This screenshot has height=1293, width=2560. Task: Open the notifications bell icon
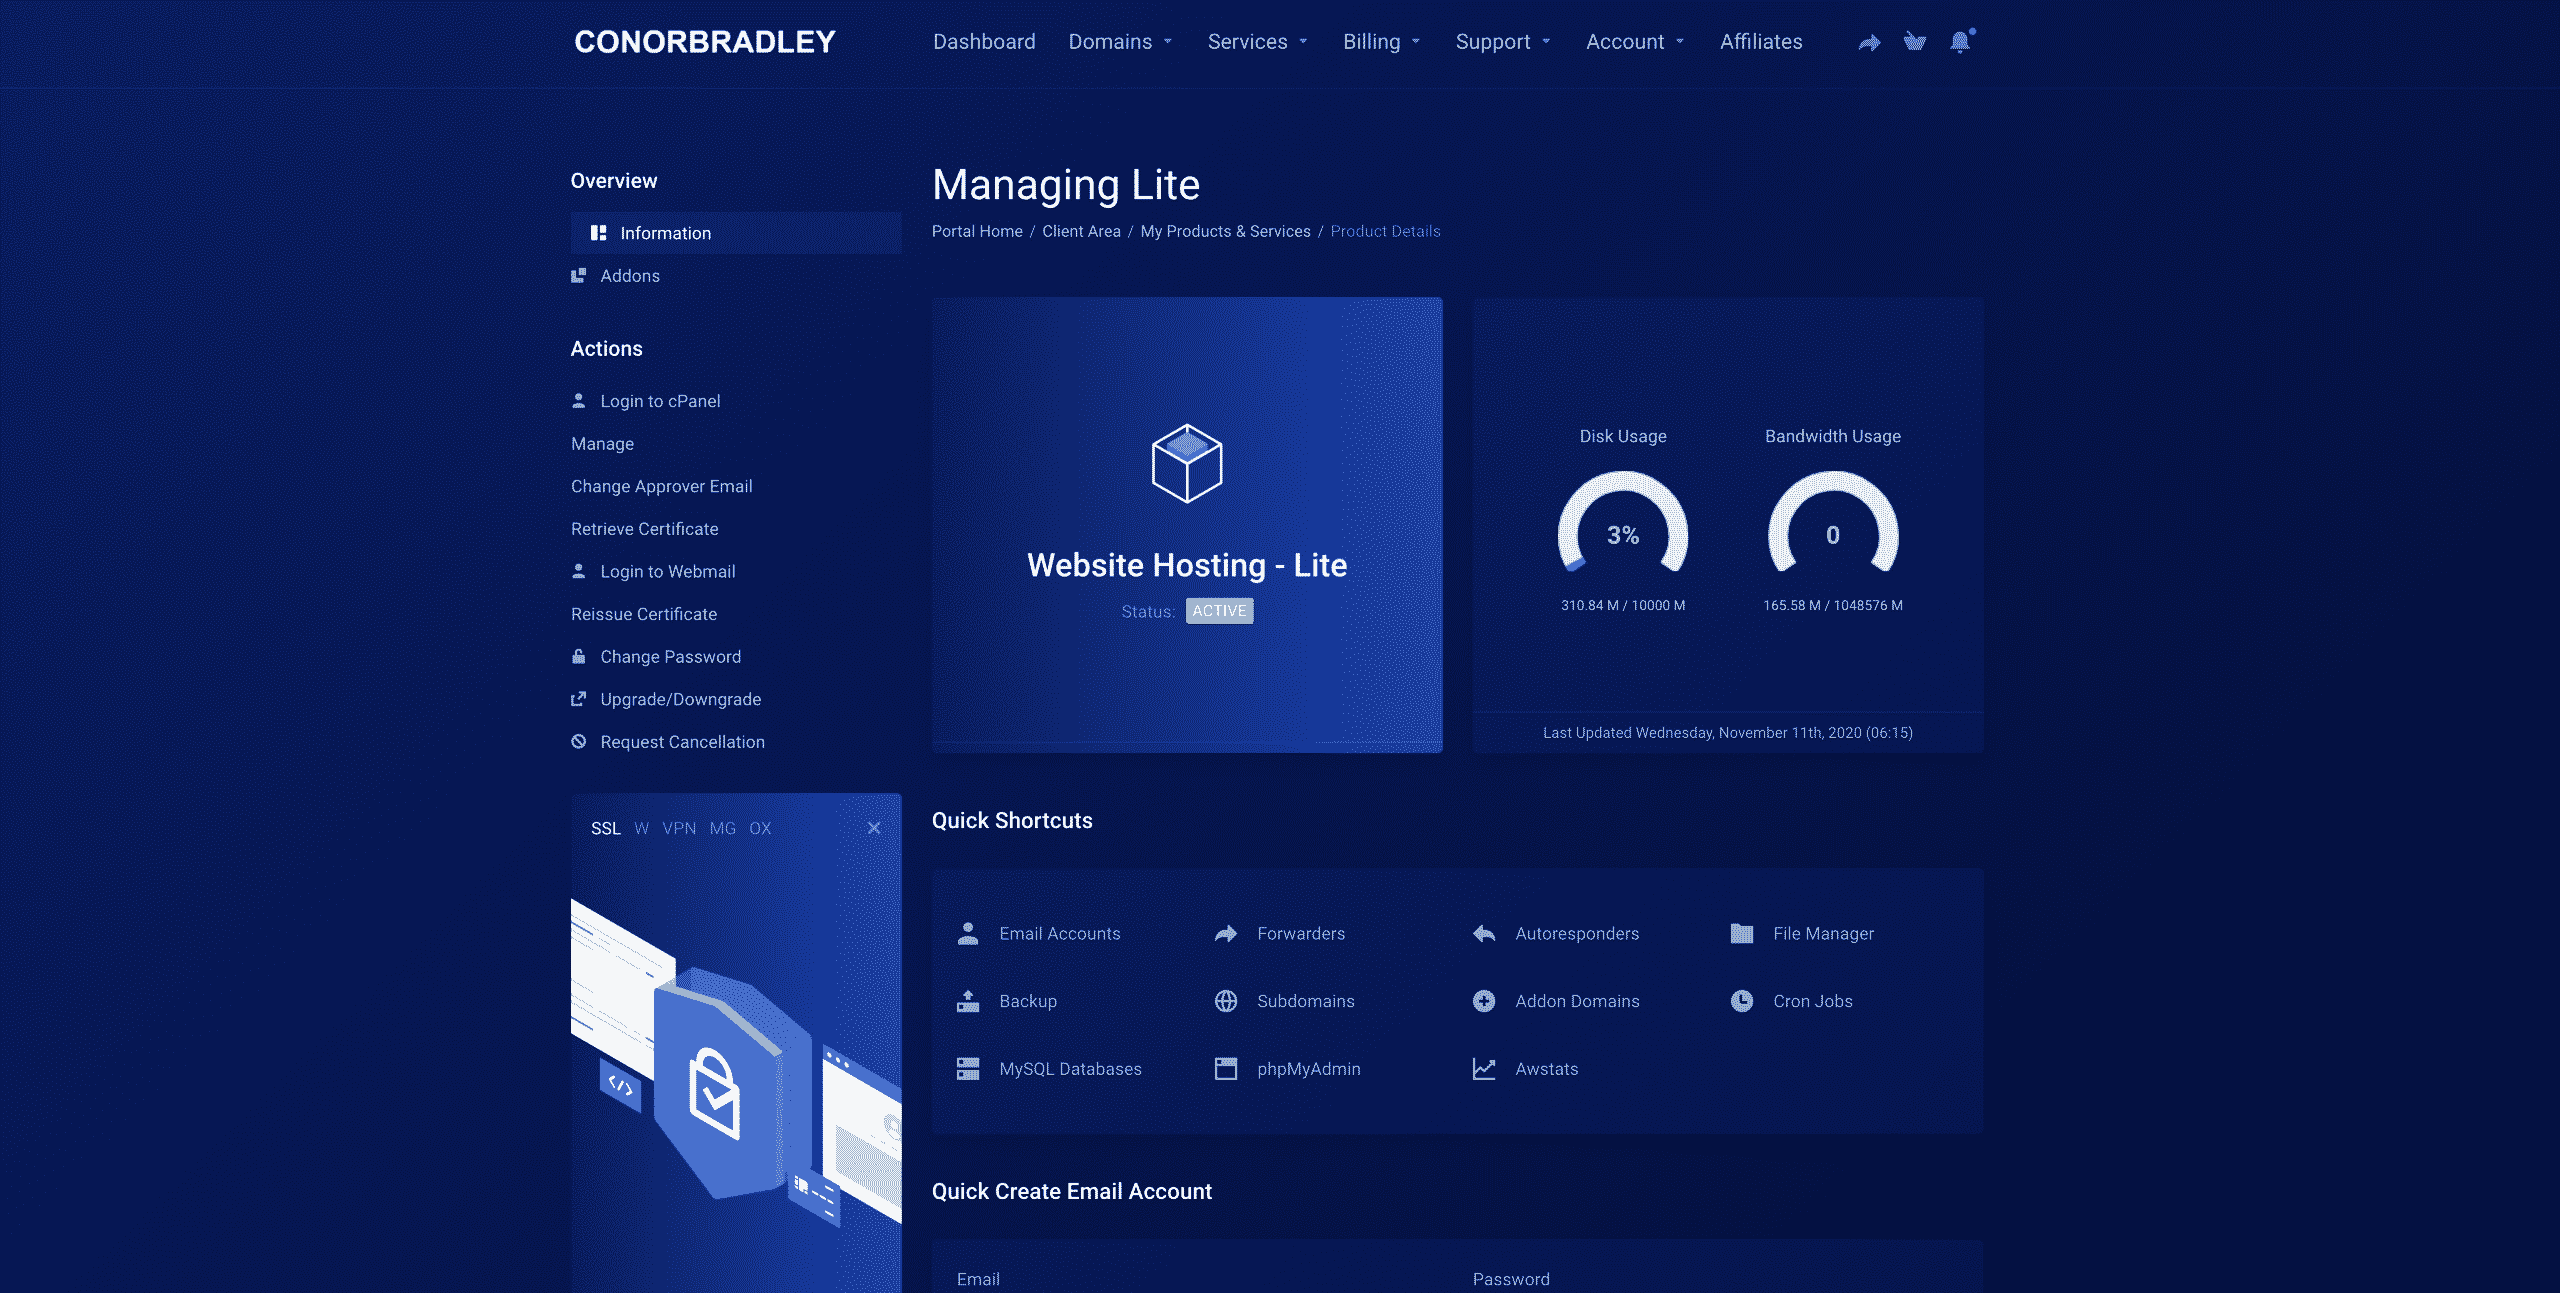(1960, 42)
